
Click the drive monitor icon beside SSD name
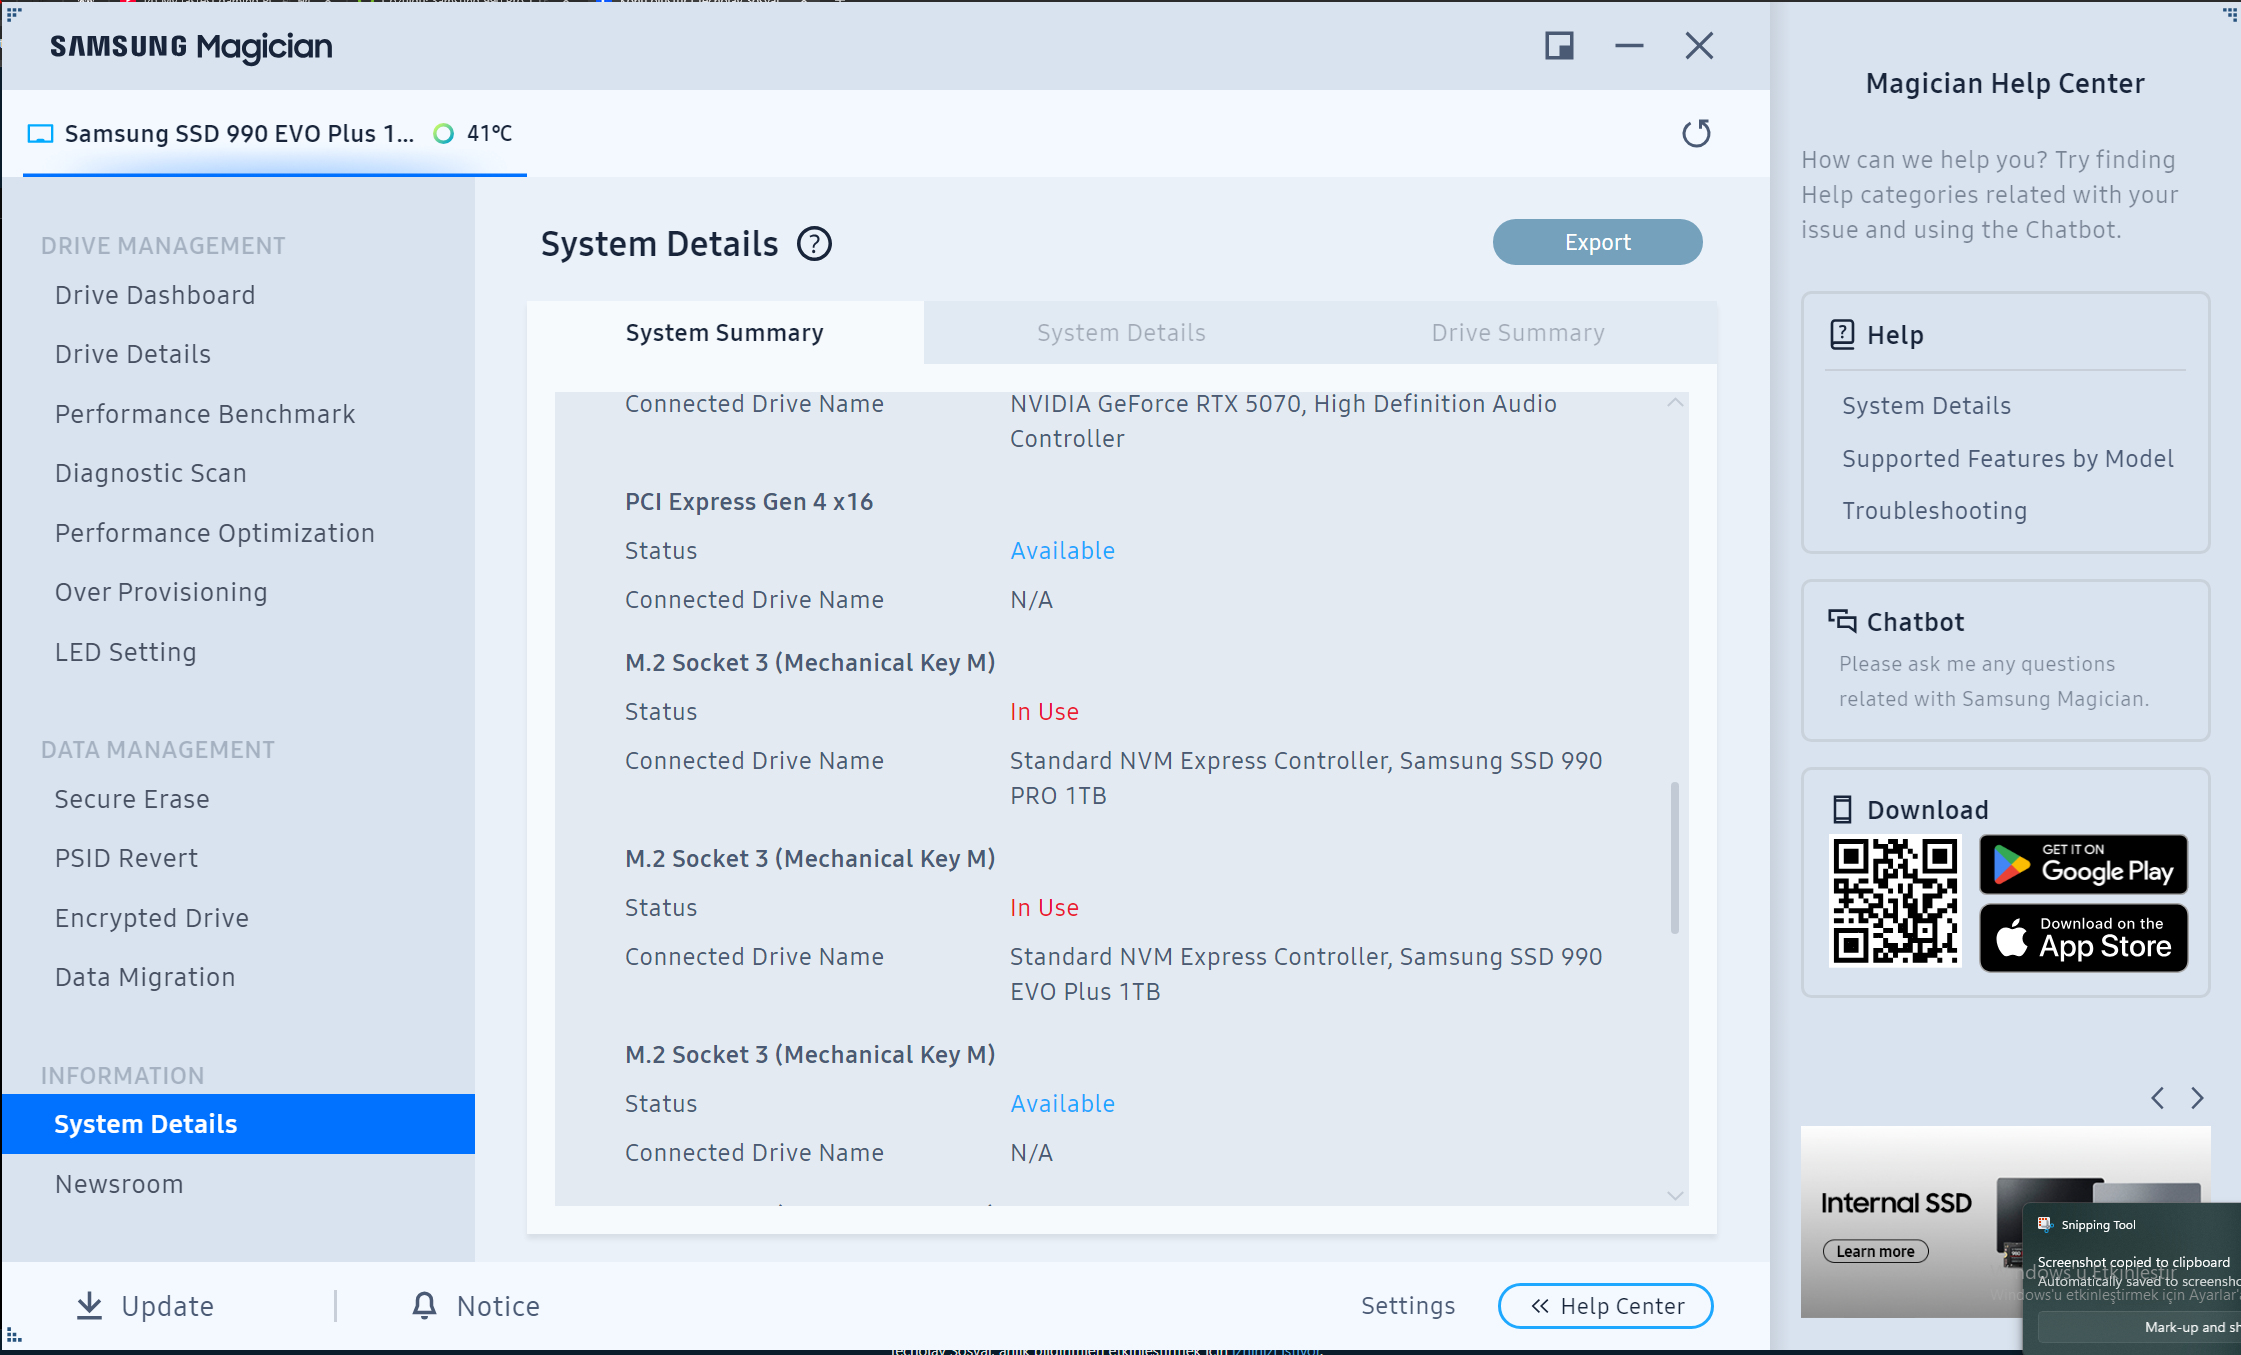(40, 134)
